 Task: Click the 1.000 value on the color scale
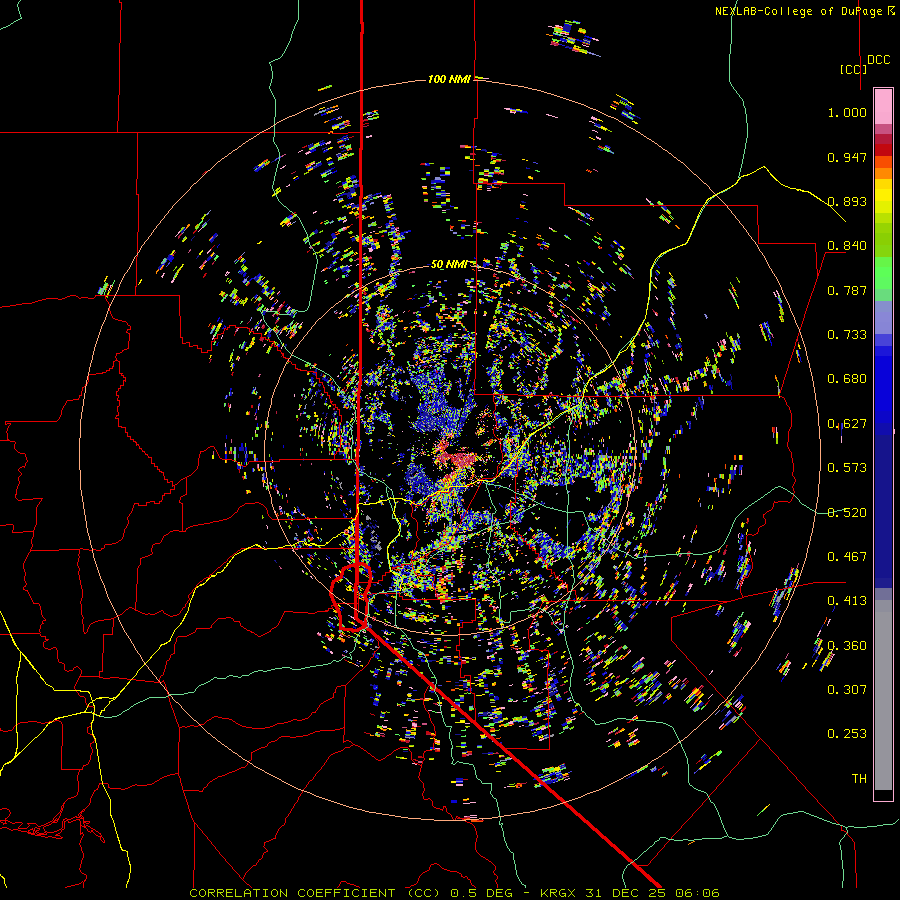[x=847, y=113]
